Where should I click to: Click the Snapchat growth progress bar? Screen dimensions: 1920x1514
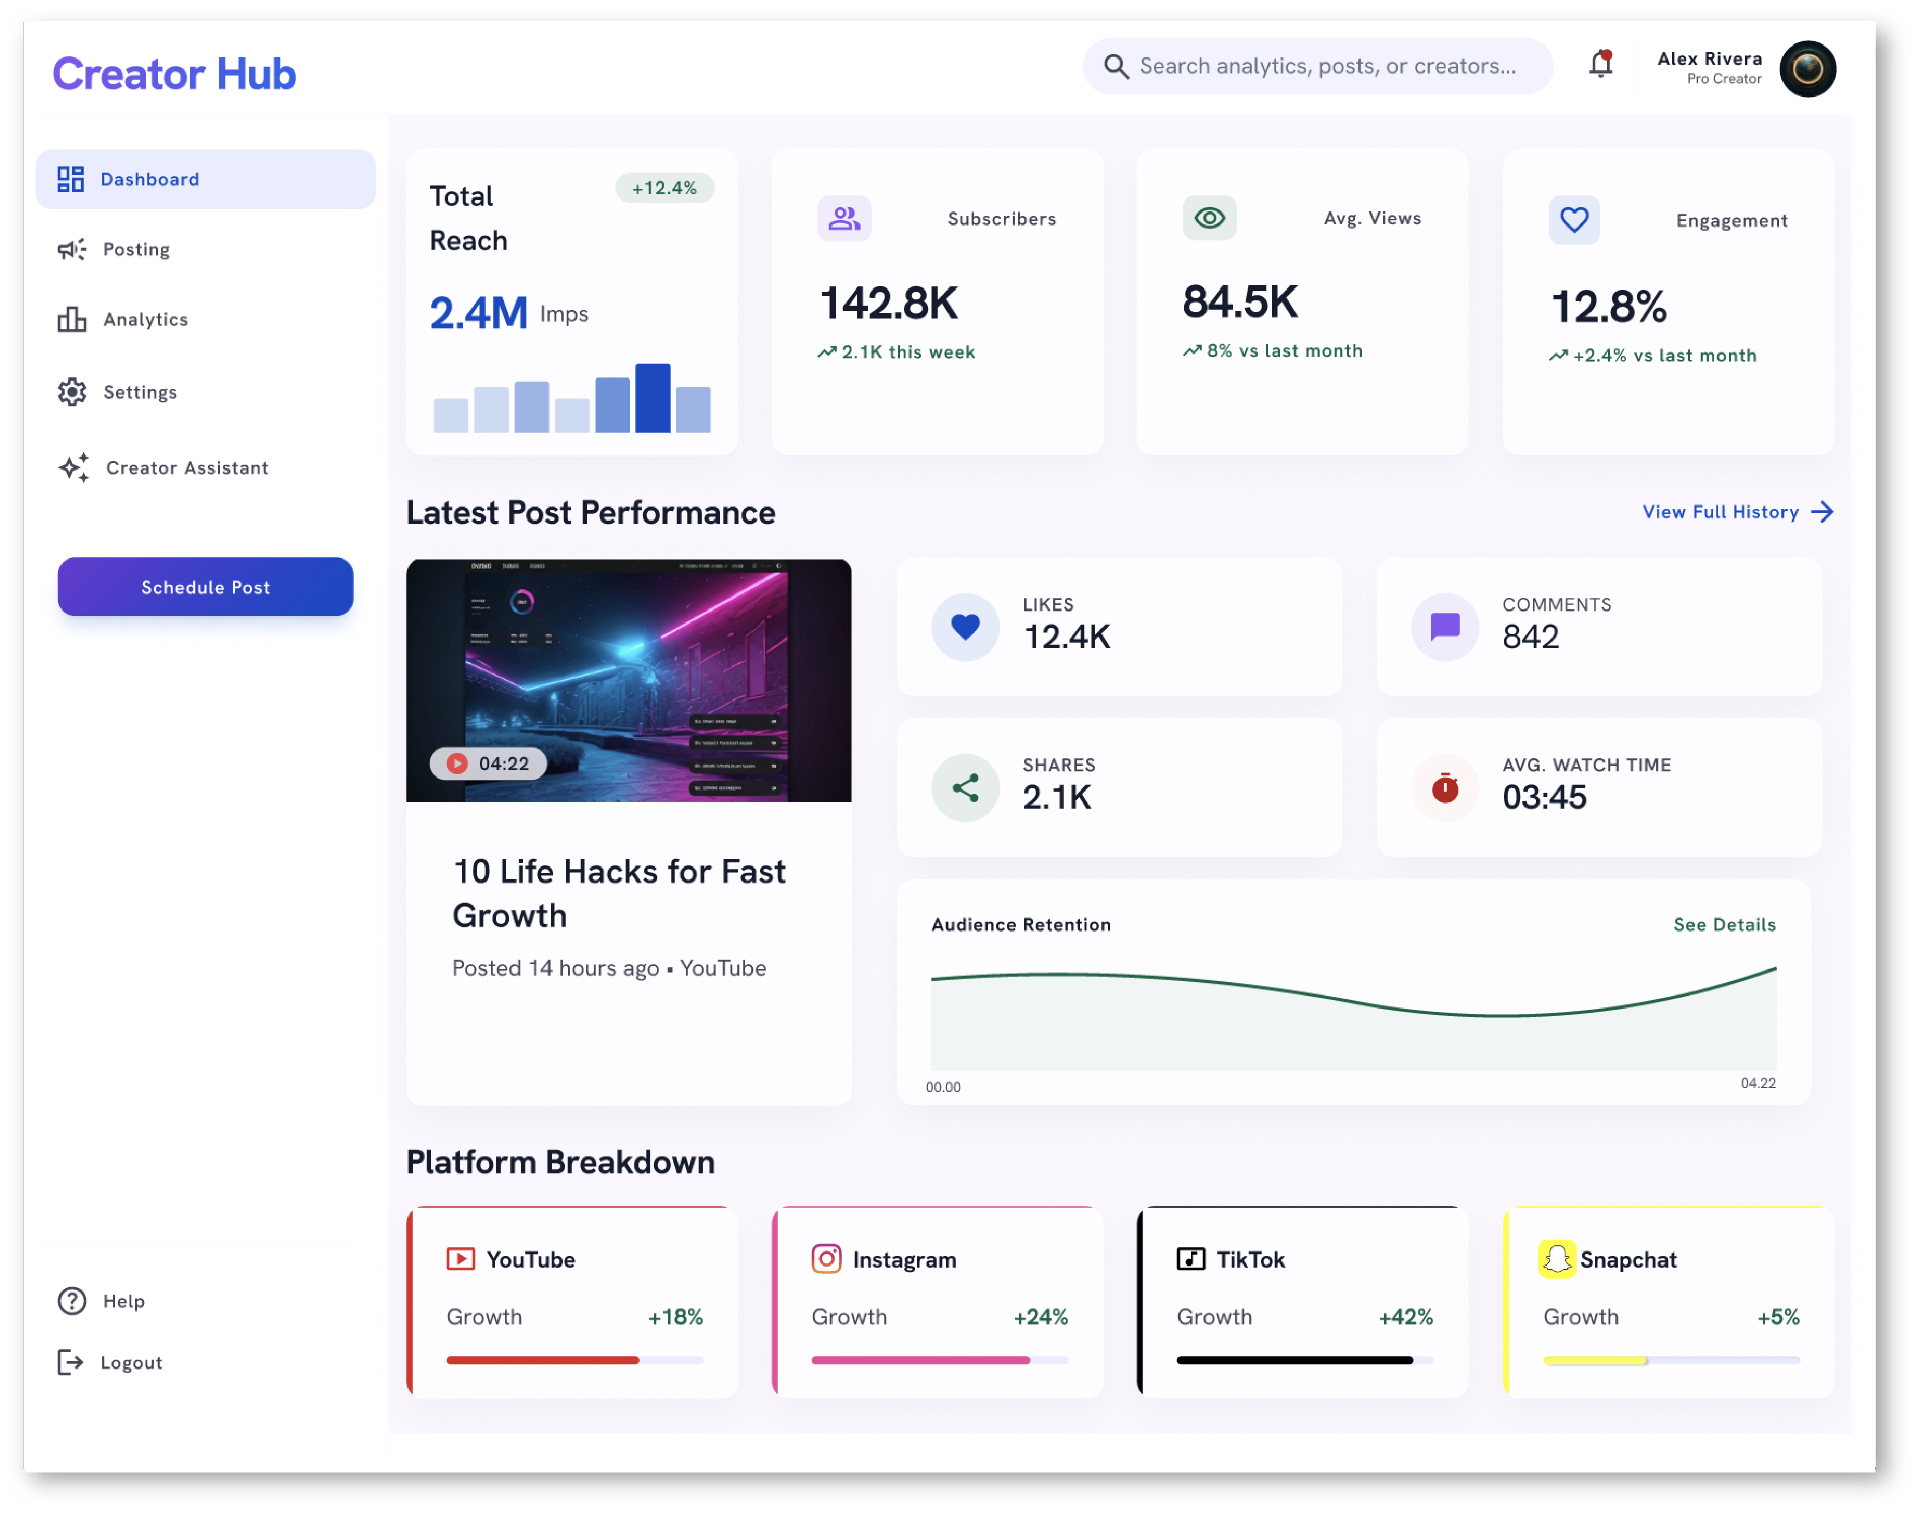click(x=1671, y=1360)
